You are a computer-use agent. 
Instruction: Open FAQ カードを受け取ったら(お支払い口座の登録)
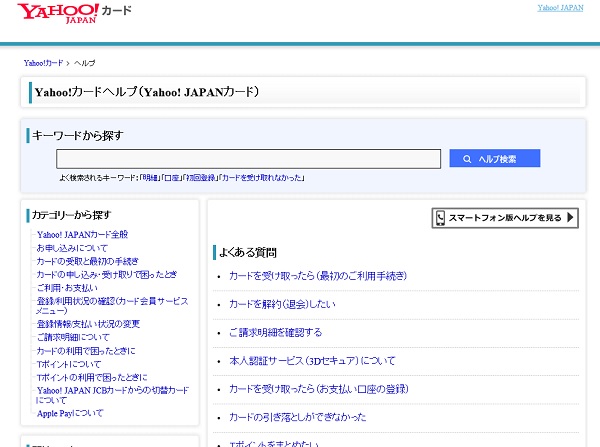coord(319,389)
